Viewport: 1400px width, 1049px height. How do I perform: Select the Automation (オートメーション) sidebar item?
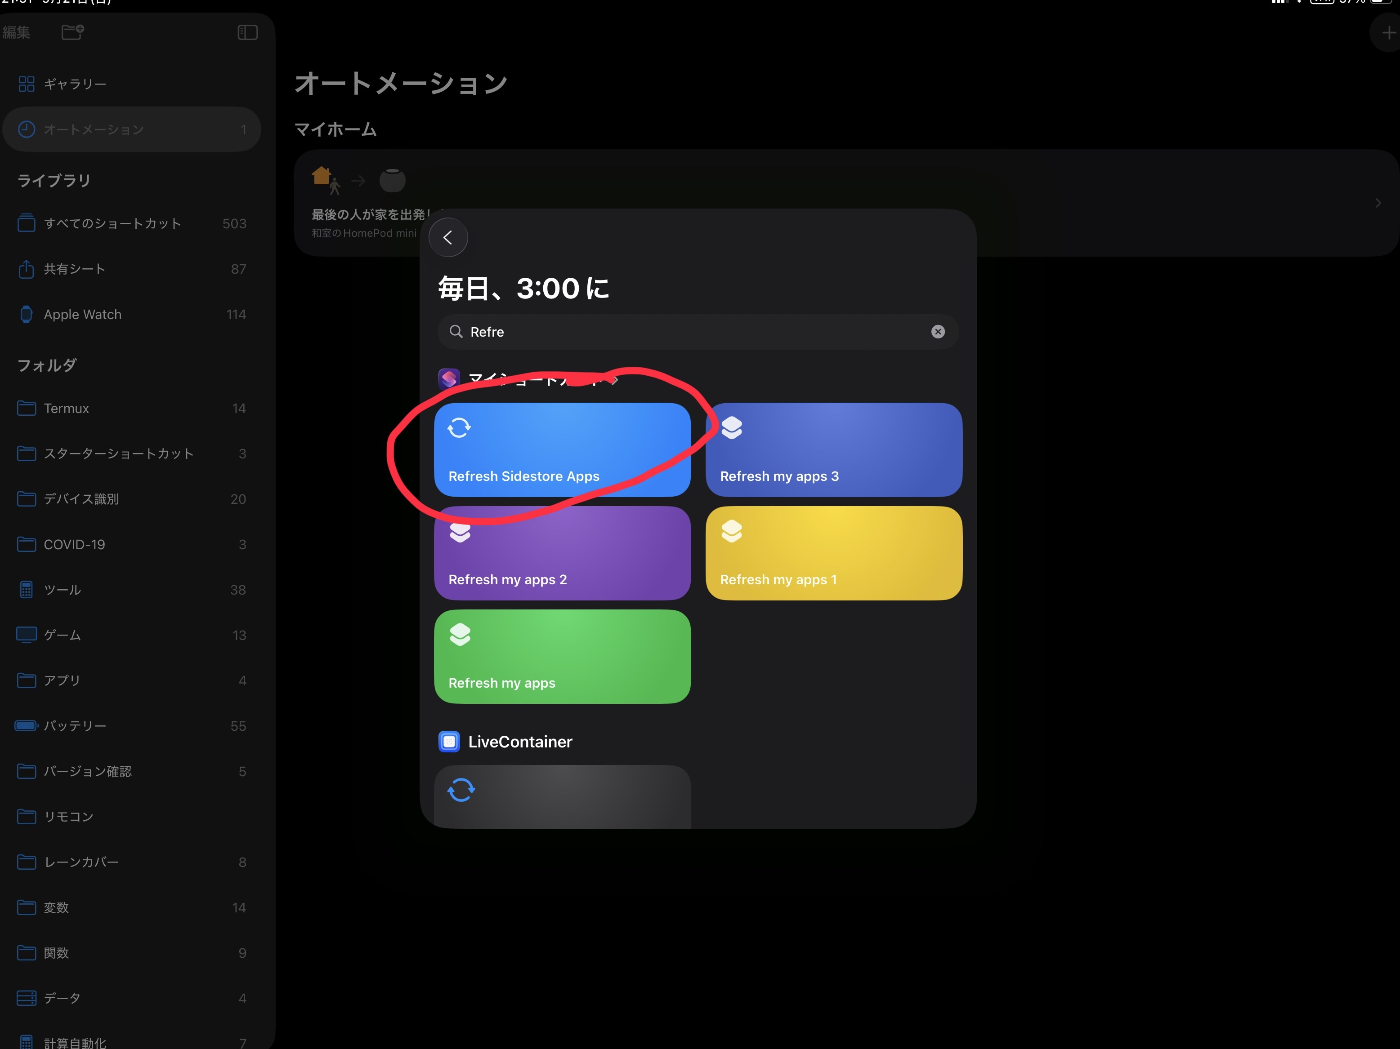[x=132, y=129]
